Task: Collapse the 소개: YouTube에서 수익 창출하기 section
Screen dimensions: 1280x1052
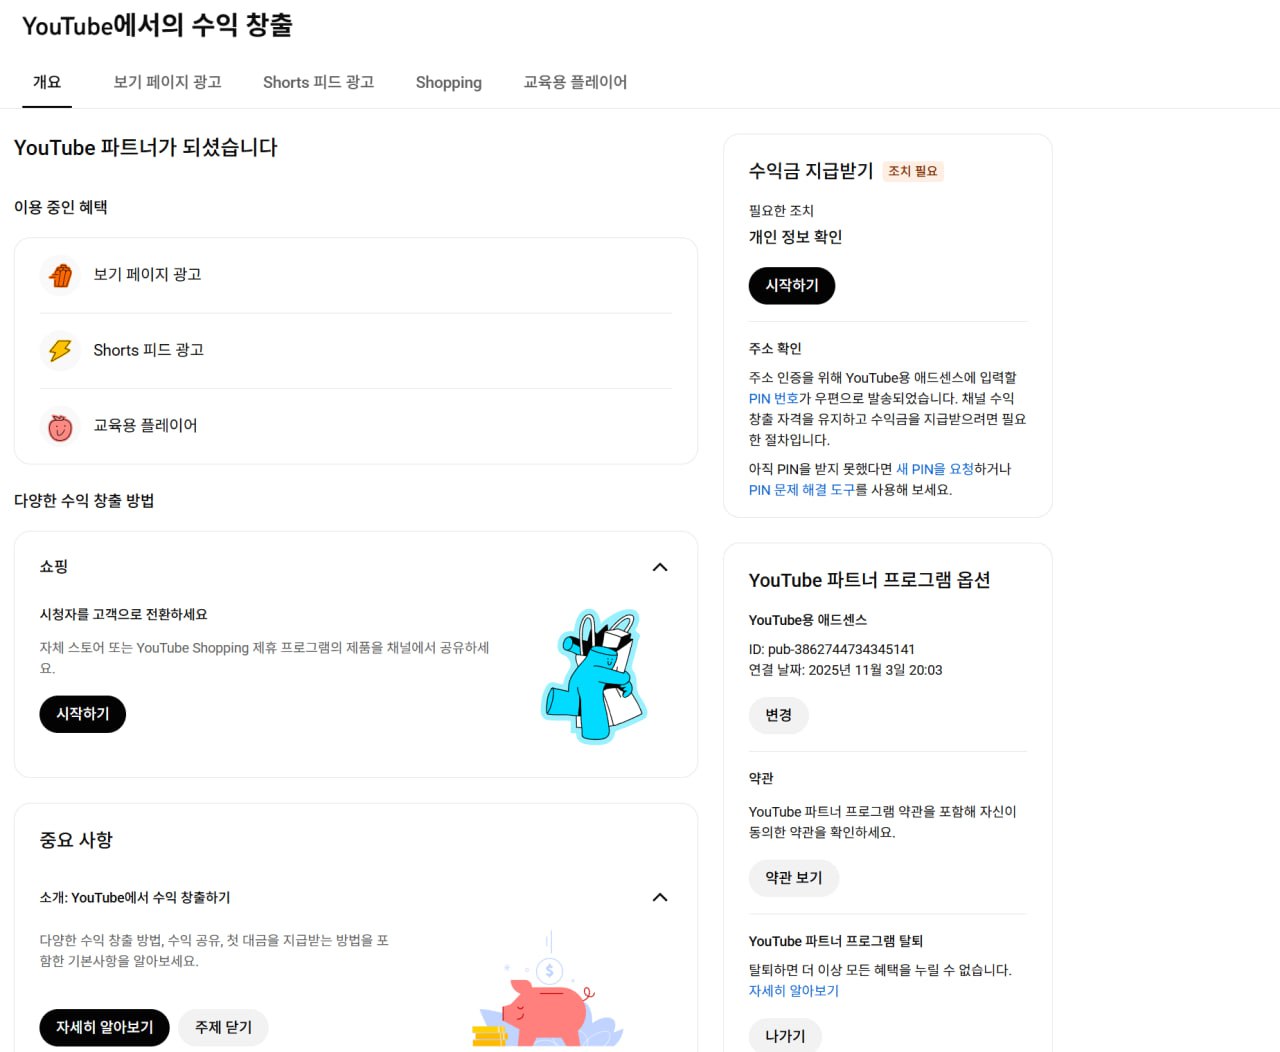Action: pyautogui.click(x=660, y=897)
